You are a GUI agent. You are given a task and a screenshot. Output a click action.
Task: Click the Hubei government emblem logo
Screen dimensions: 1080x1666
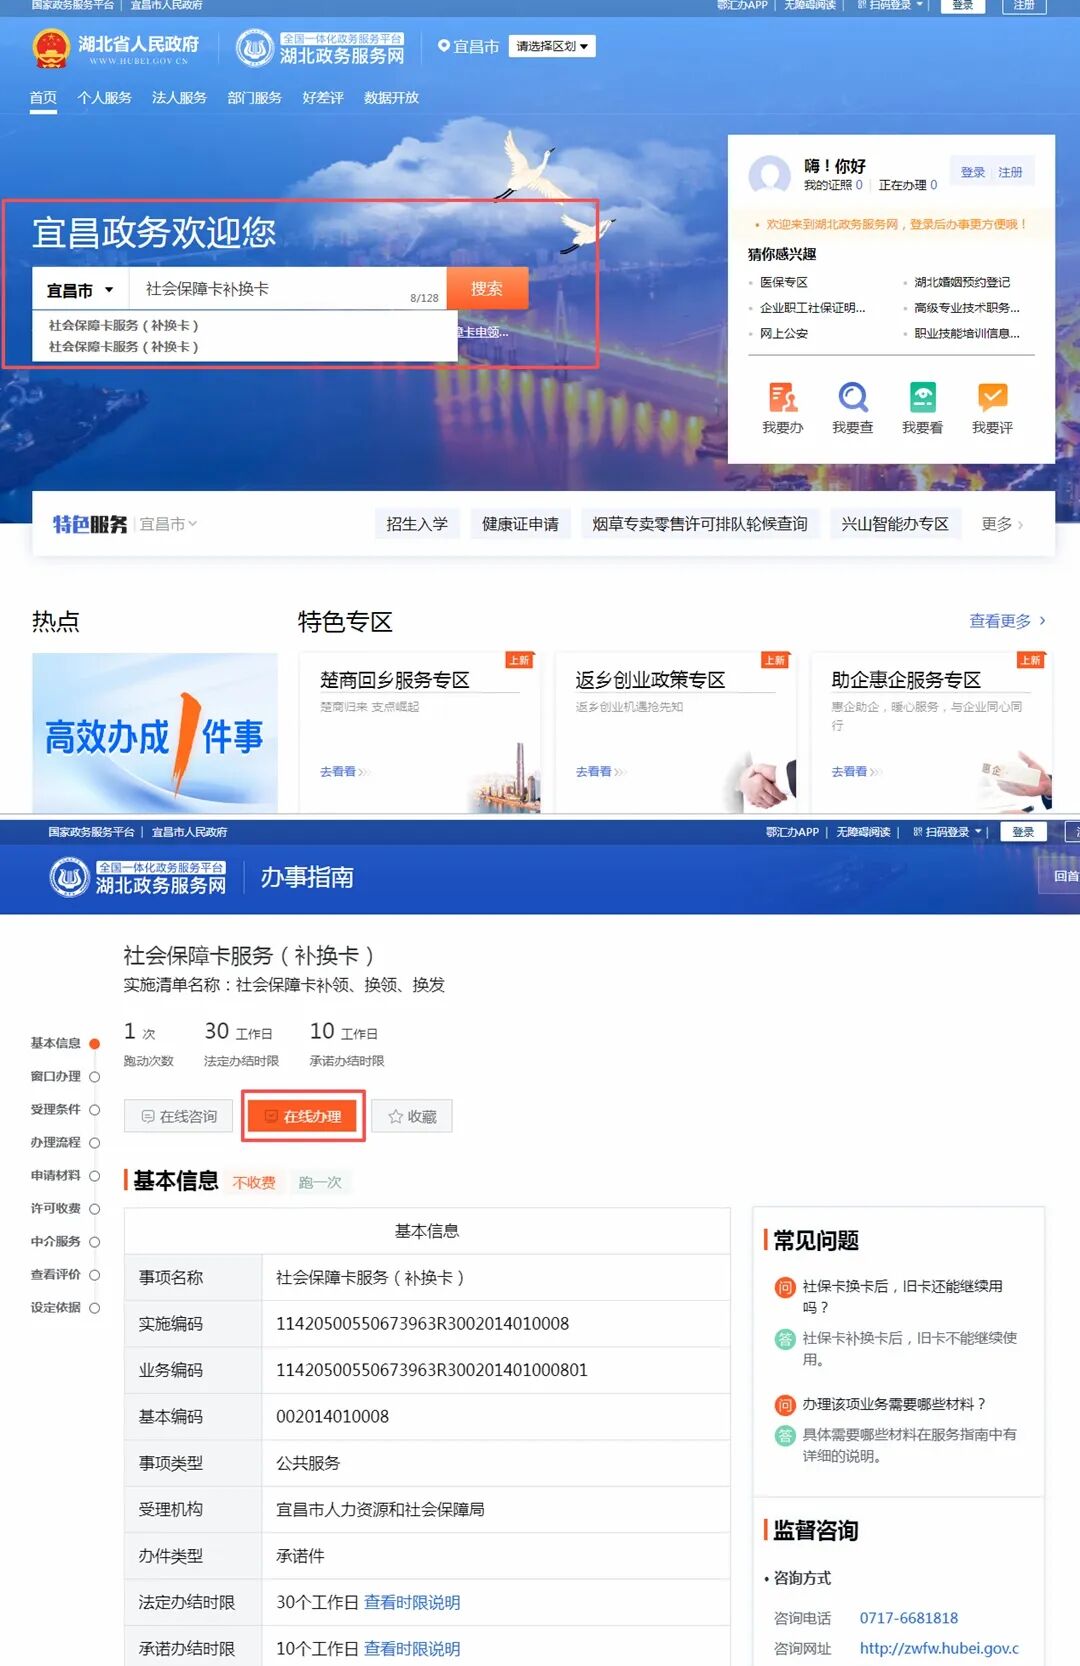(51, 48)
